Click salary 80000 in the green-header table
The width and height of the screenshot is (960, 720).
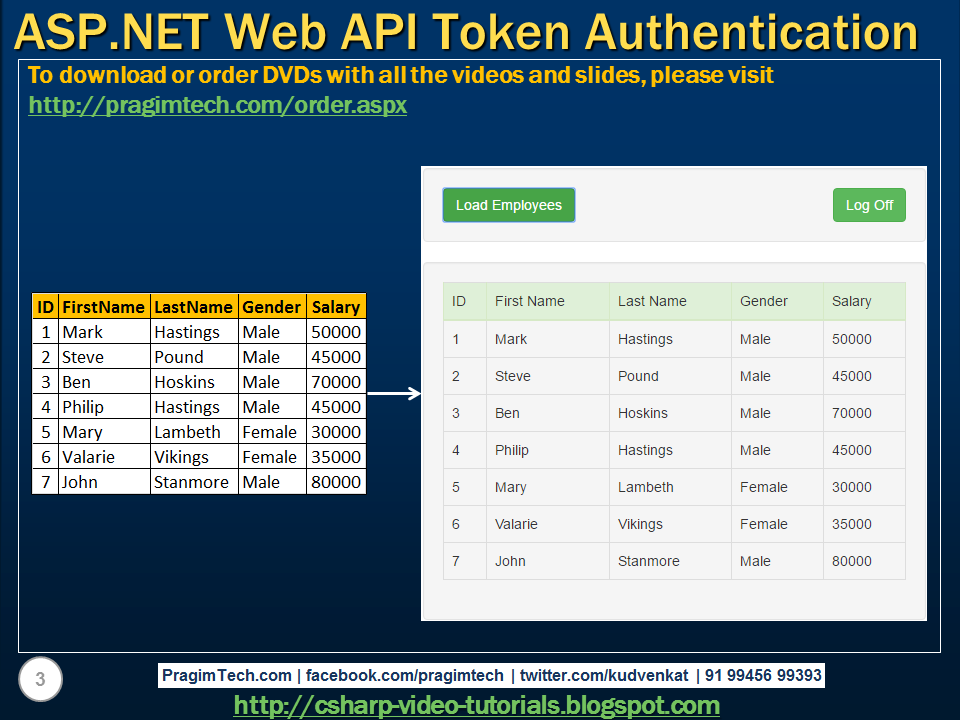tap(852, 561)
